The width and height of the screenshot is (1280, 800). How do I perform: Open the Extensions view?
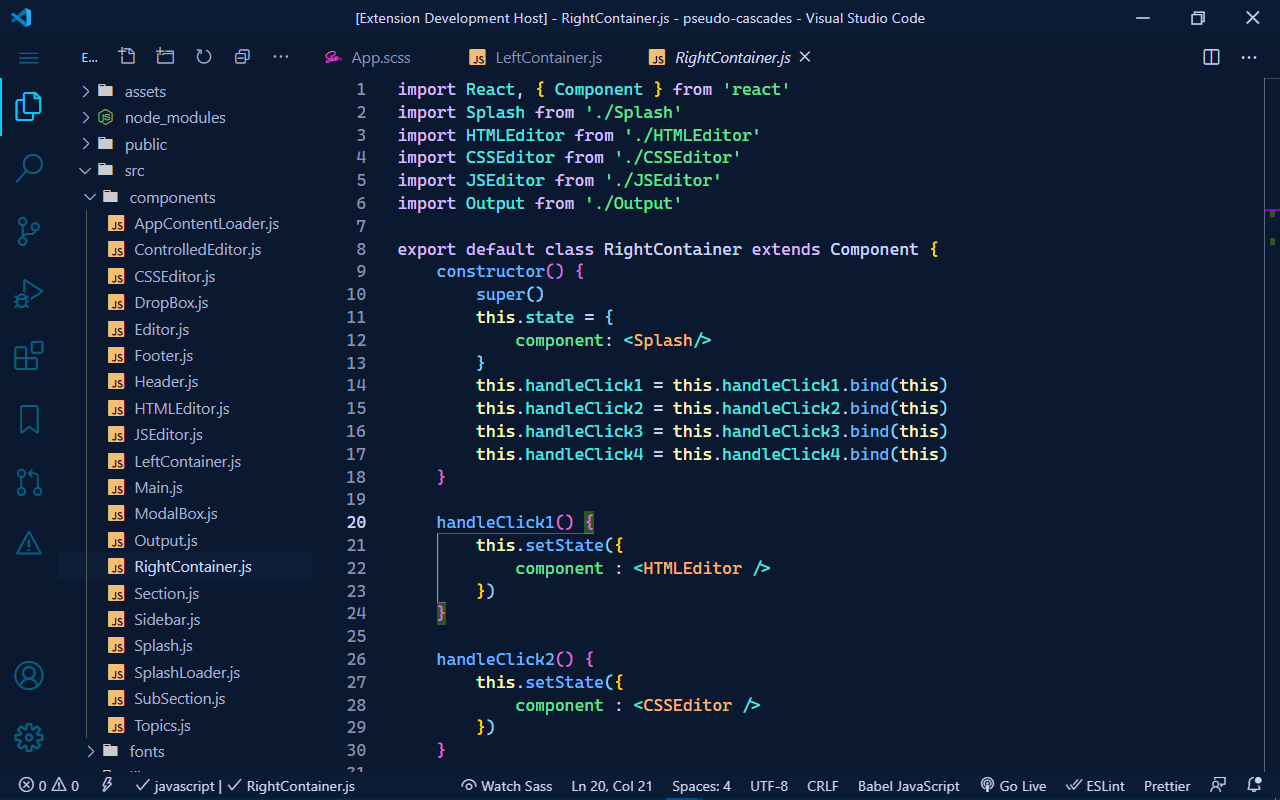click(29, 356)
